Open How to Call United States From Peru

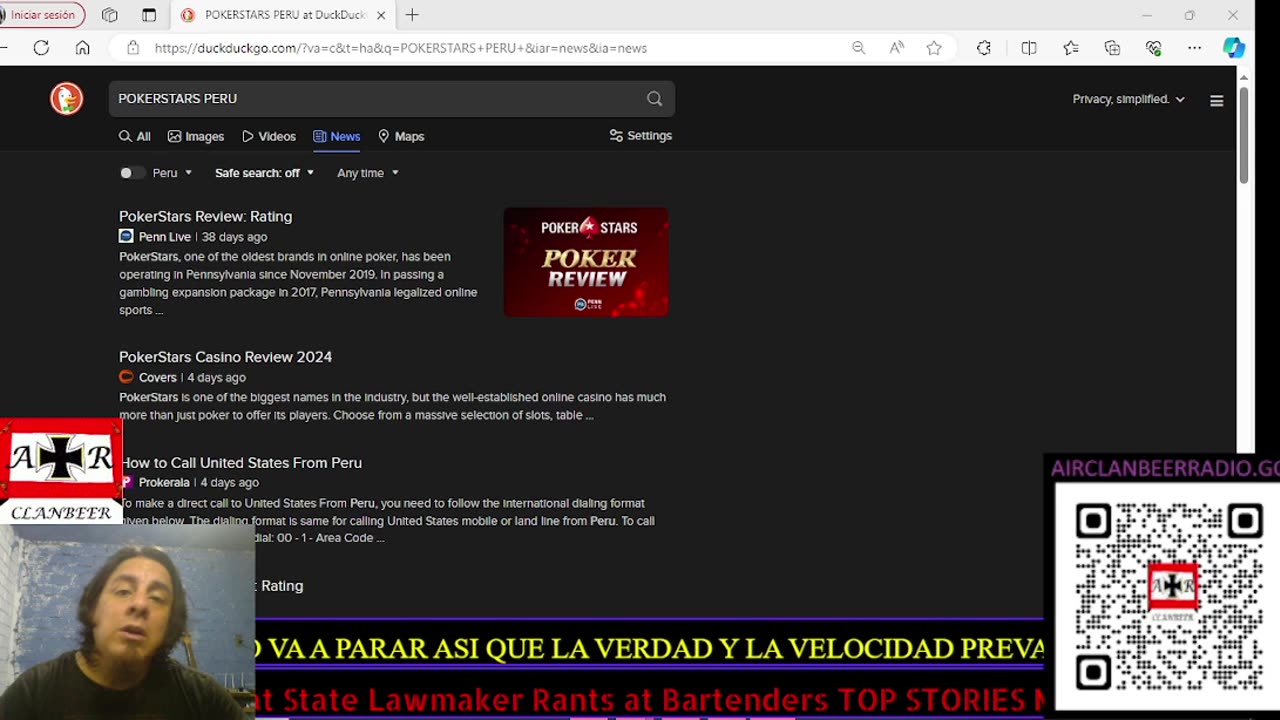[x=241, y=463]
